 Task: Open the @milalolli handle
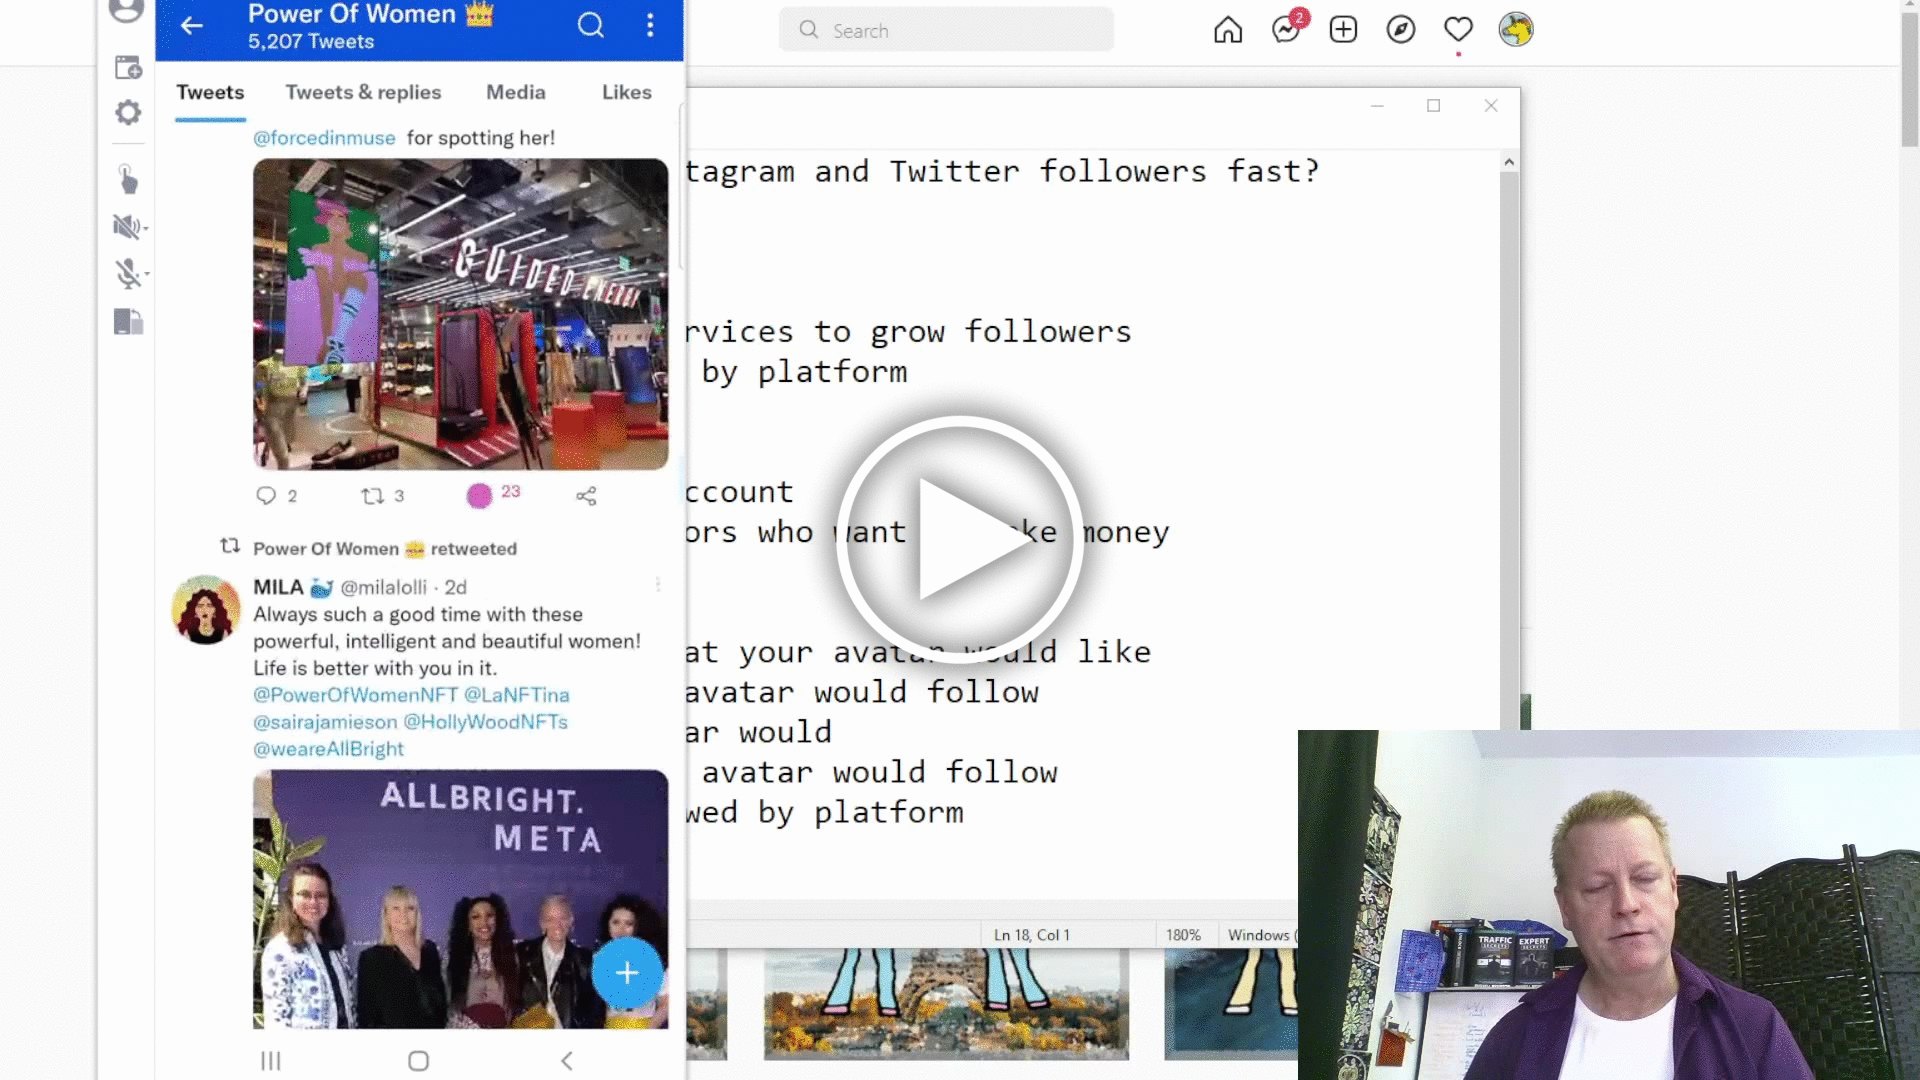click(x=383, y=587)
